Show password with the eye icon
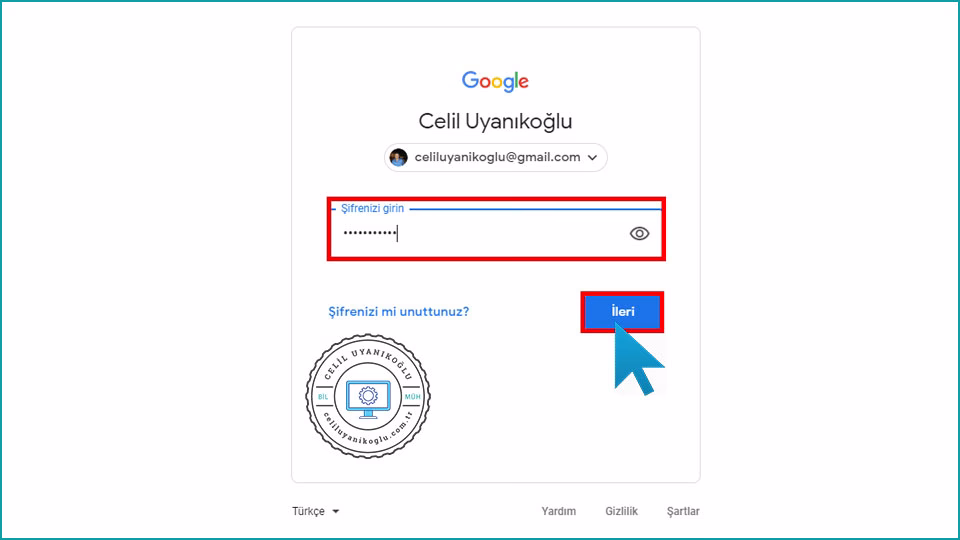 click(639, 233)
